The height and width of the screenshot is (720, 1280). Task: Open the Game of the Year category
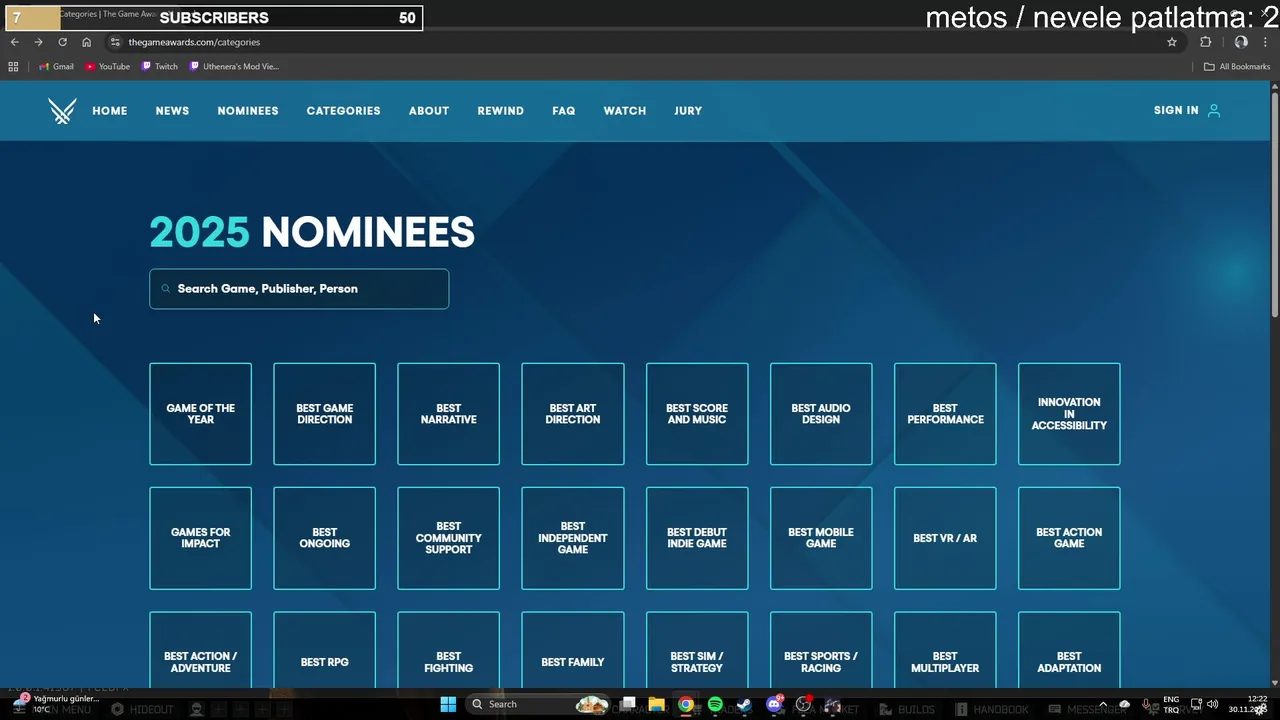pyautogui.click(x=200, y=414)
